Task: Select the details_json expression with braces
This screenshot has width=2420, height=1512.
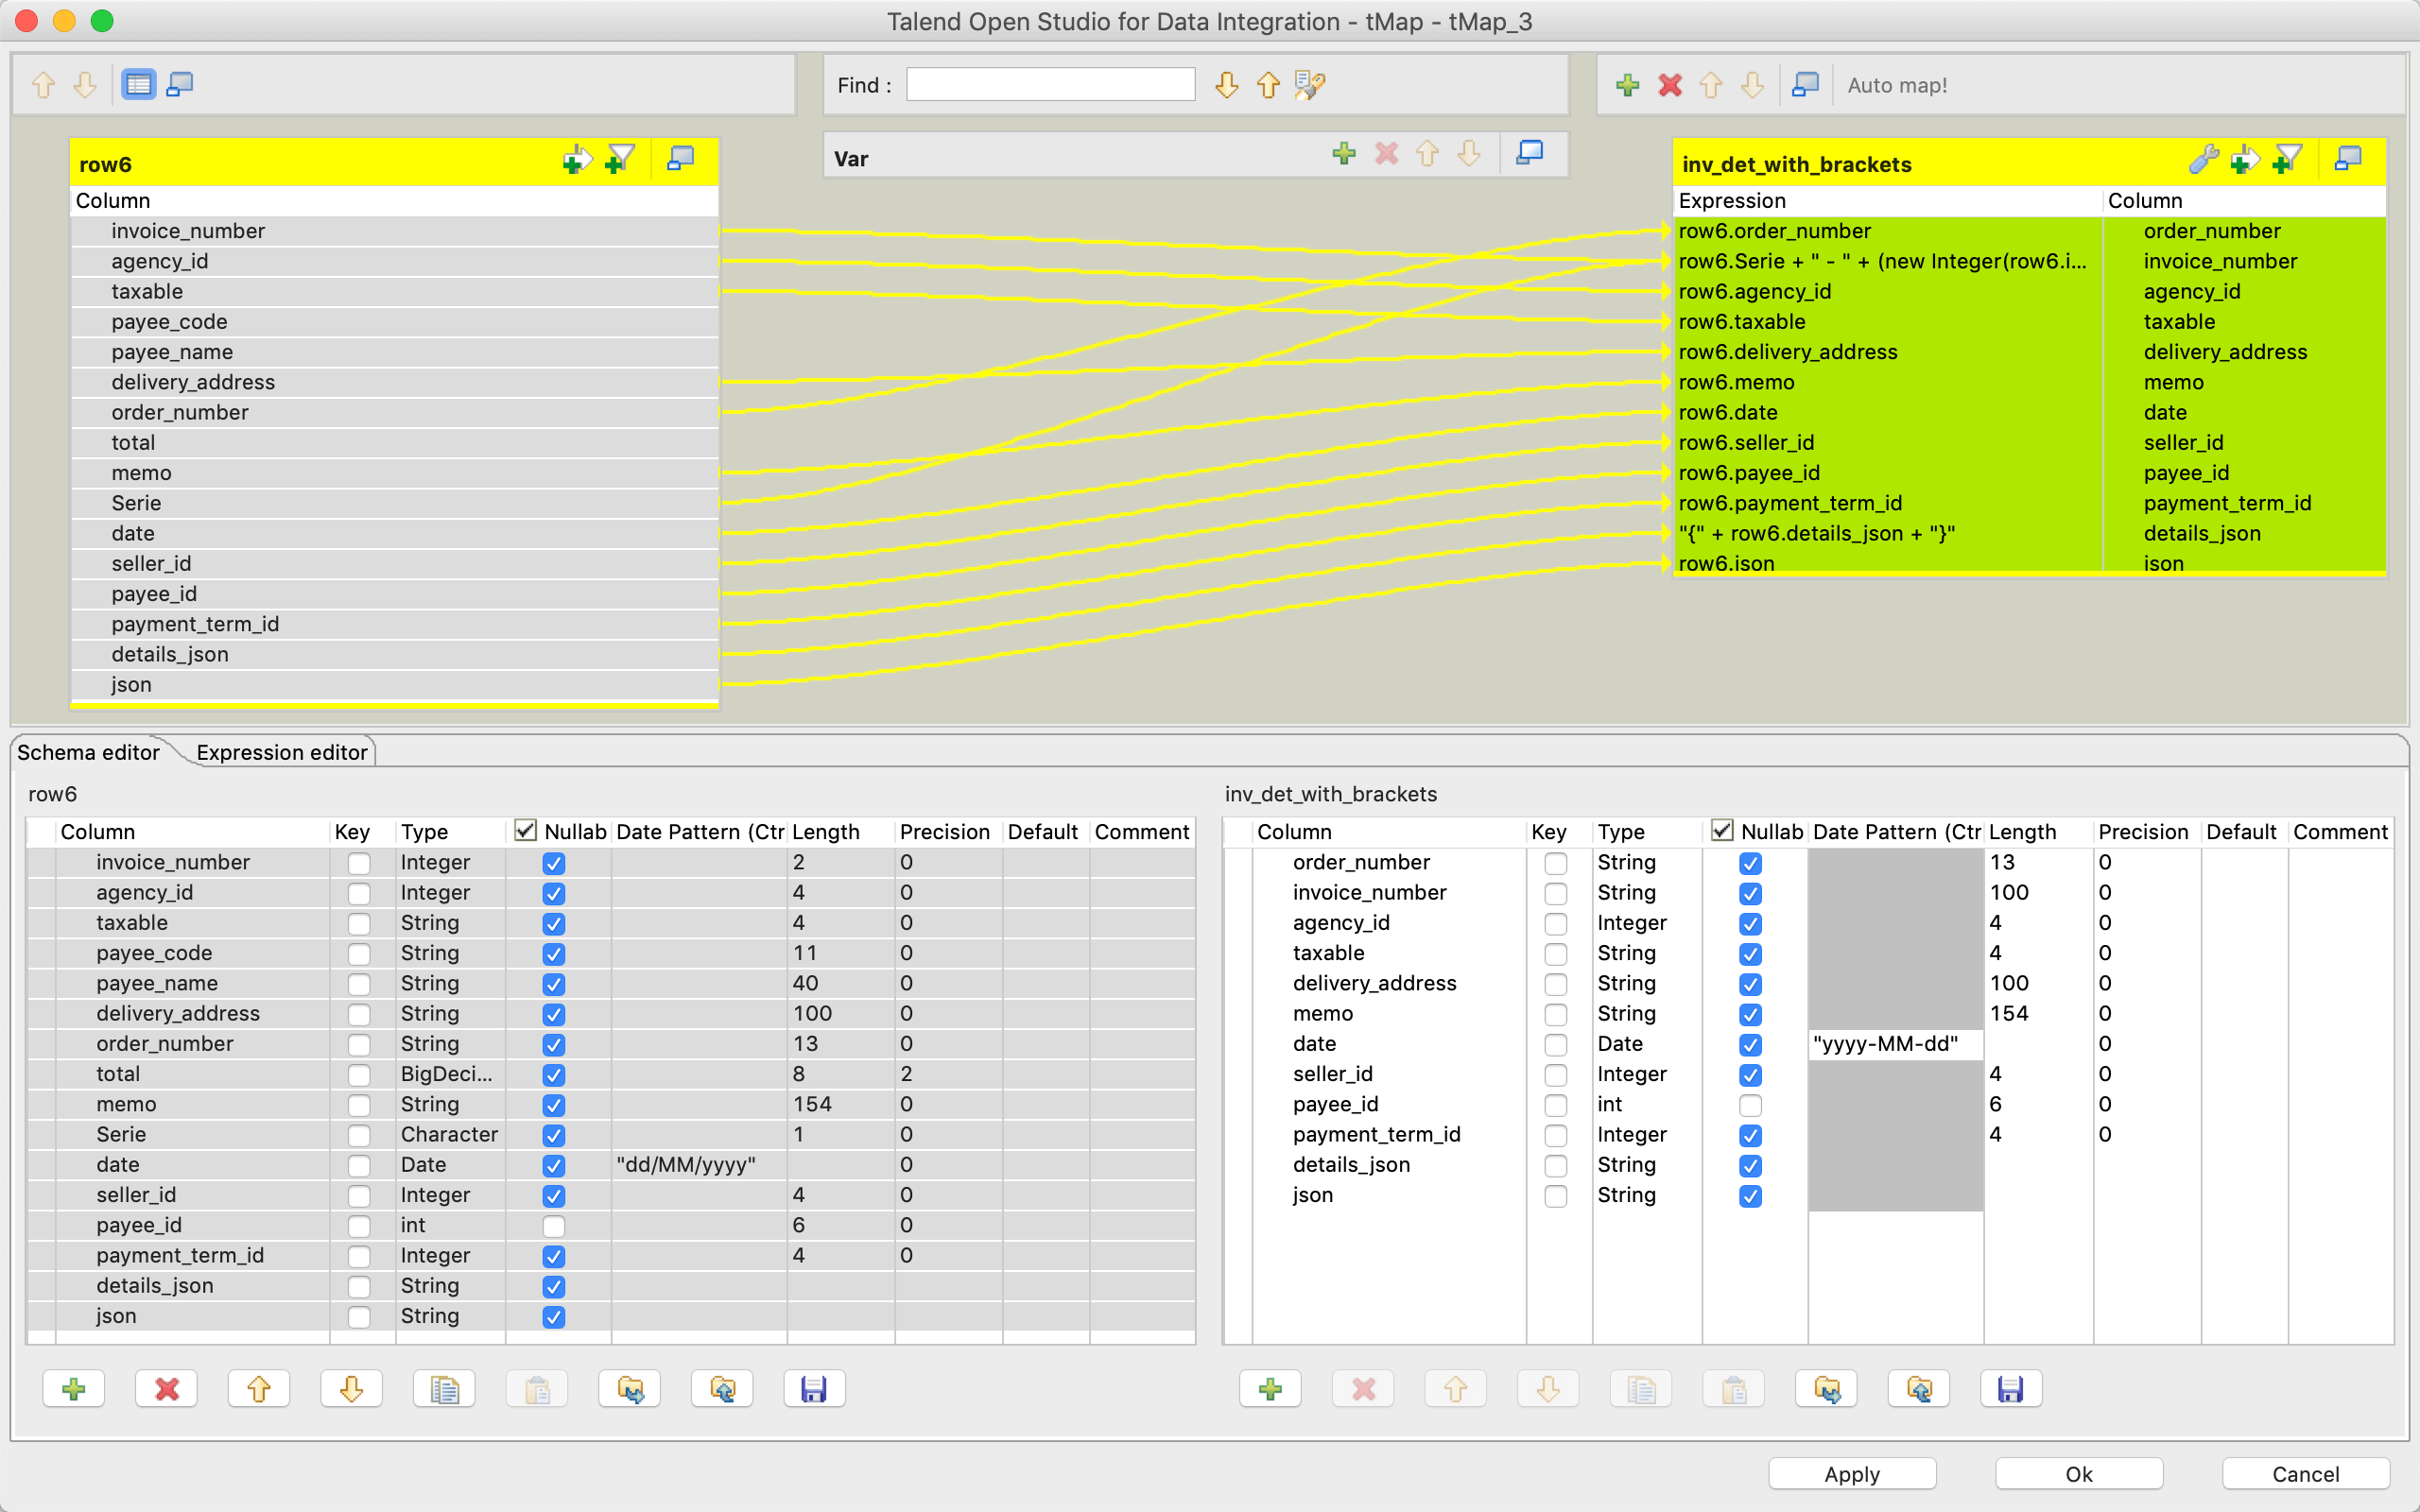Action: point(1887,533)
